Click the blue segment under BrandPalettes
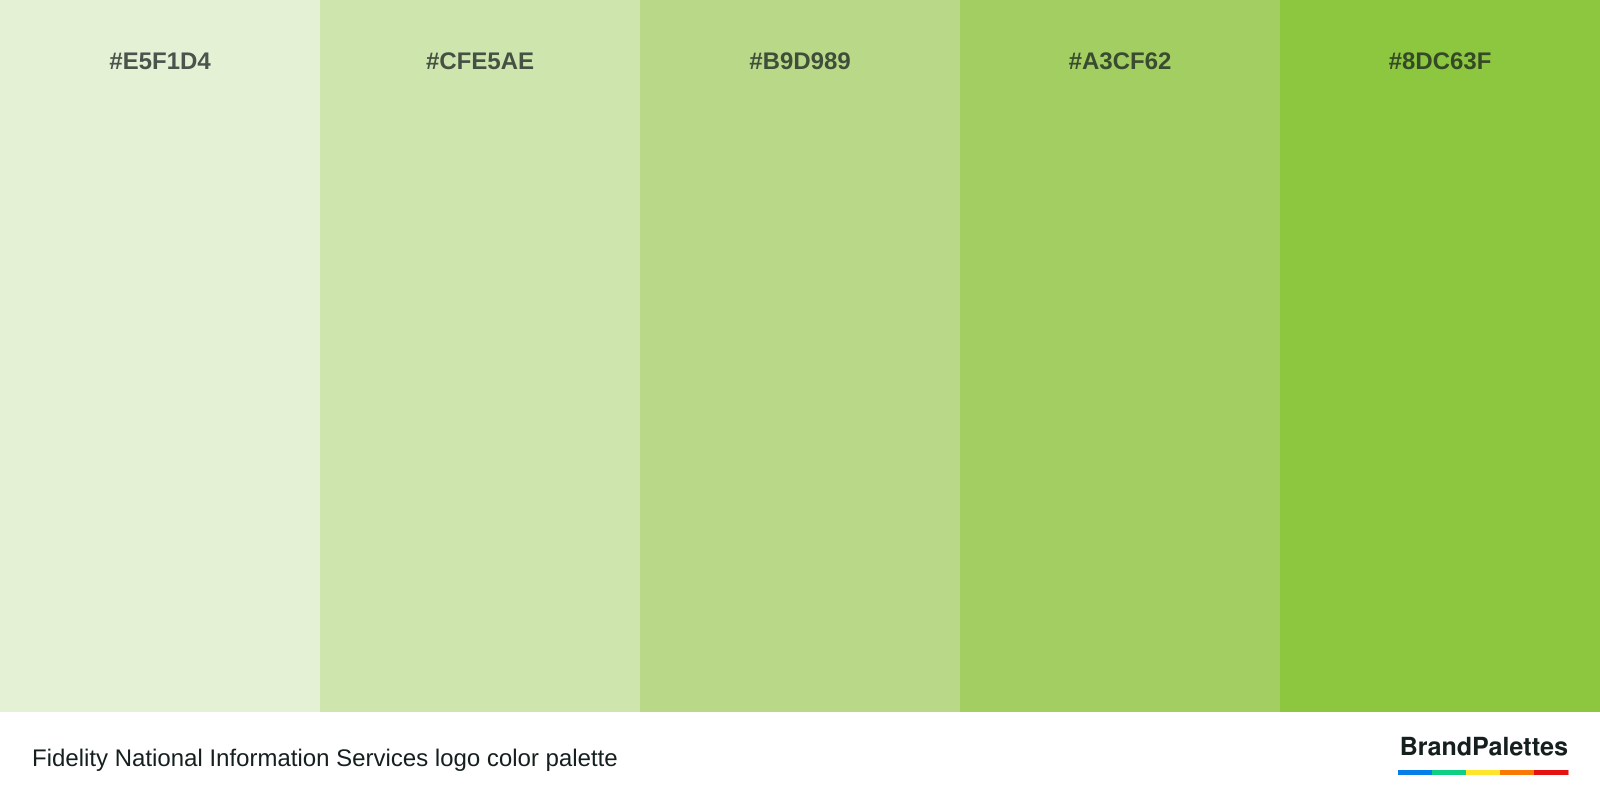This screenshot has height=800, width=1600. click(x=1415, y=772)
